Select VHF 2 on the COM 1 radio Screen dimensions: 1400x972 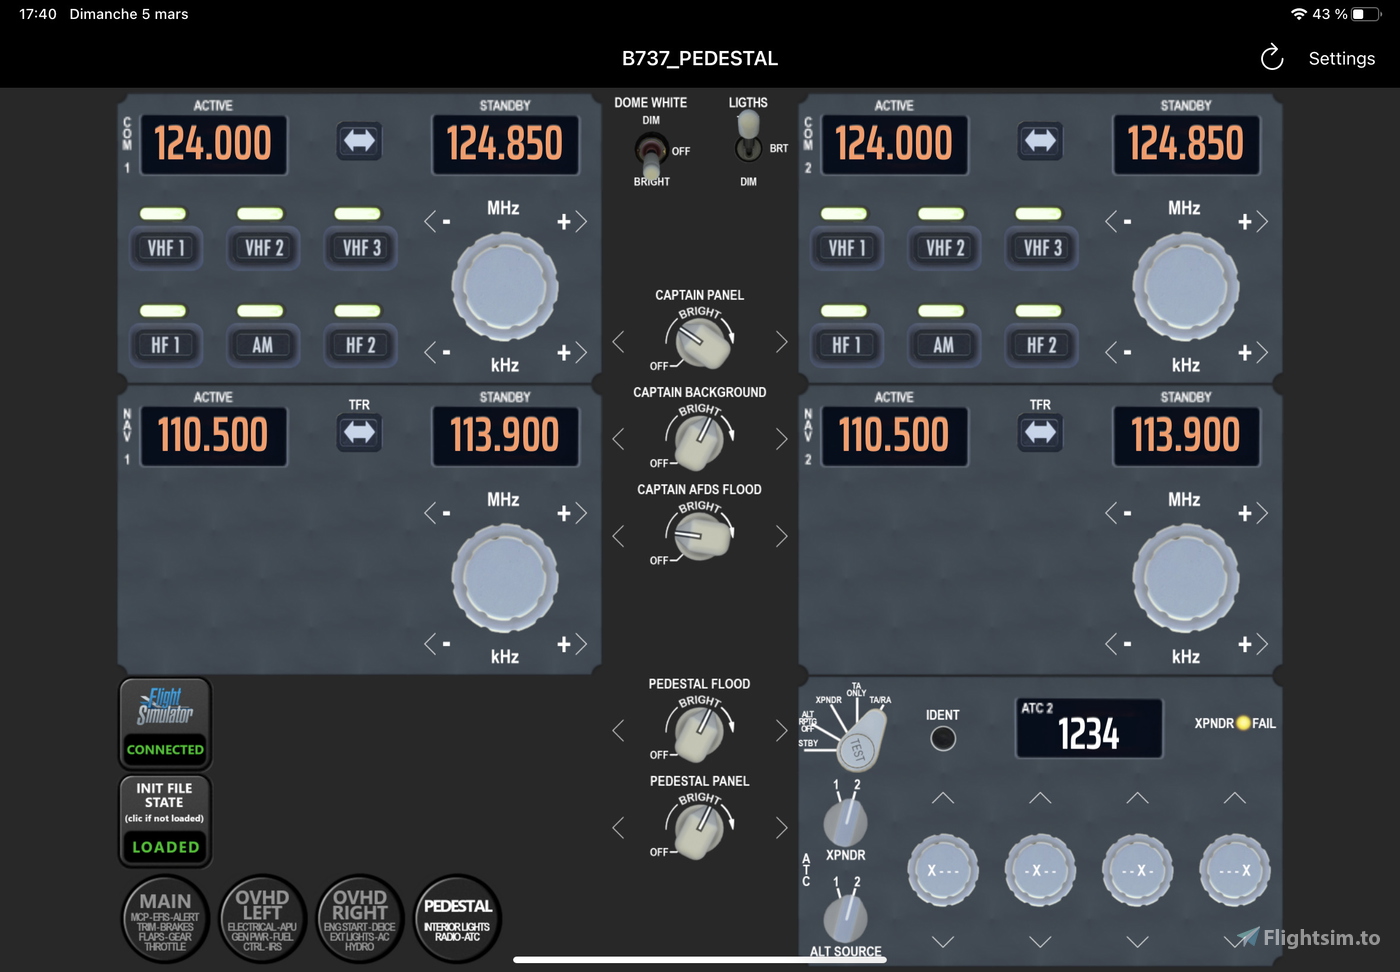(262, 247)
